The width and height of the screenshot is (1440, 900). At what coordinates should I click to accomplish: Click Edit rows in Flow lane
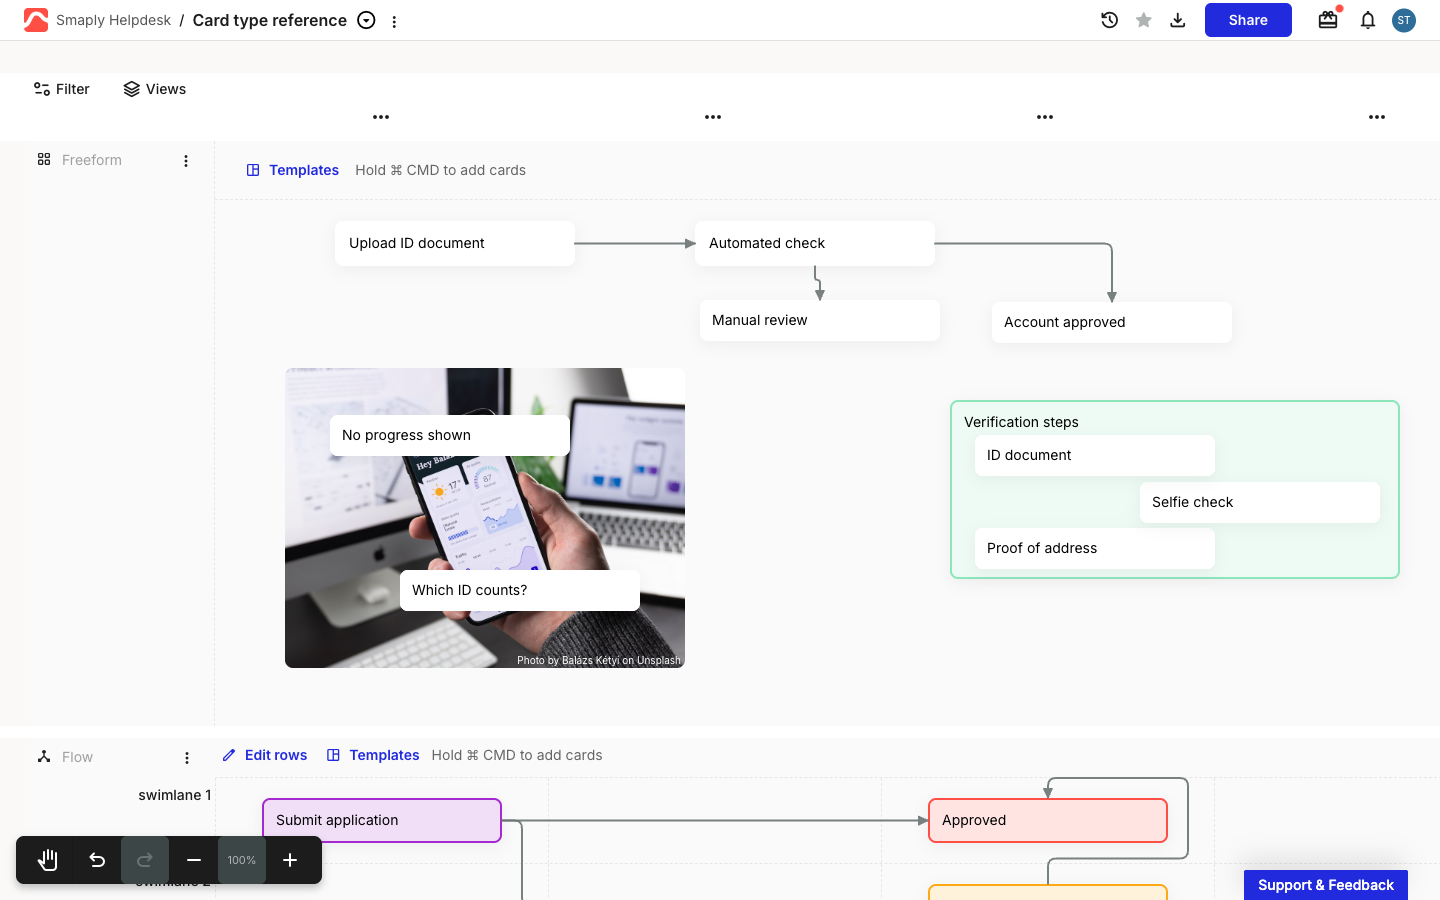coord(265,755)
